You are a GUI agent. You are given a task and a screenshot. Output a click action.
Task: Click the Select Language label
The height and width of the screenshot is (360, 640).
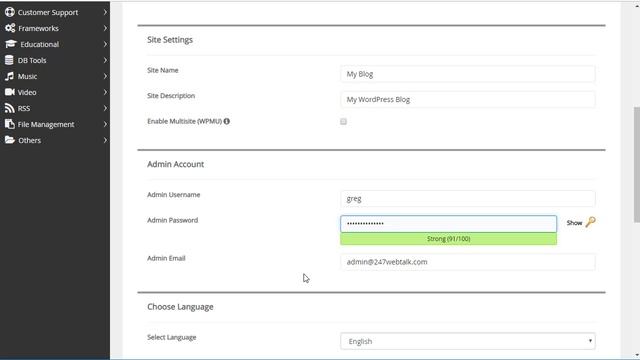point(172,337)
